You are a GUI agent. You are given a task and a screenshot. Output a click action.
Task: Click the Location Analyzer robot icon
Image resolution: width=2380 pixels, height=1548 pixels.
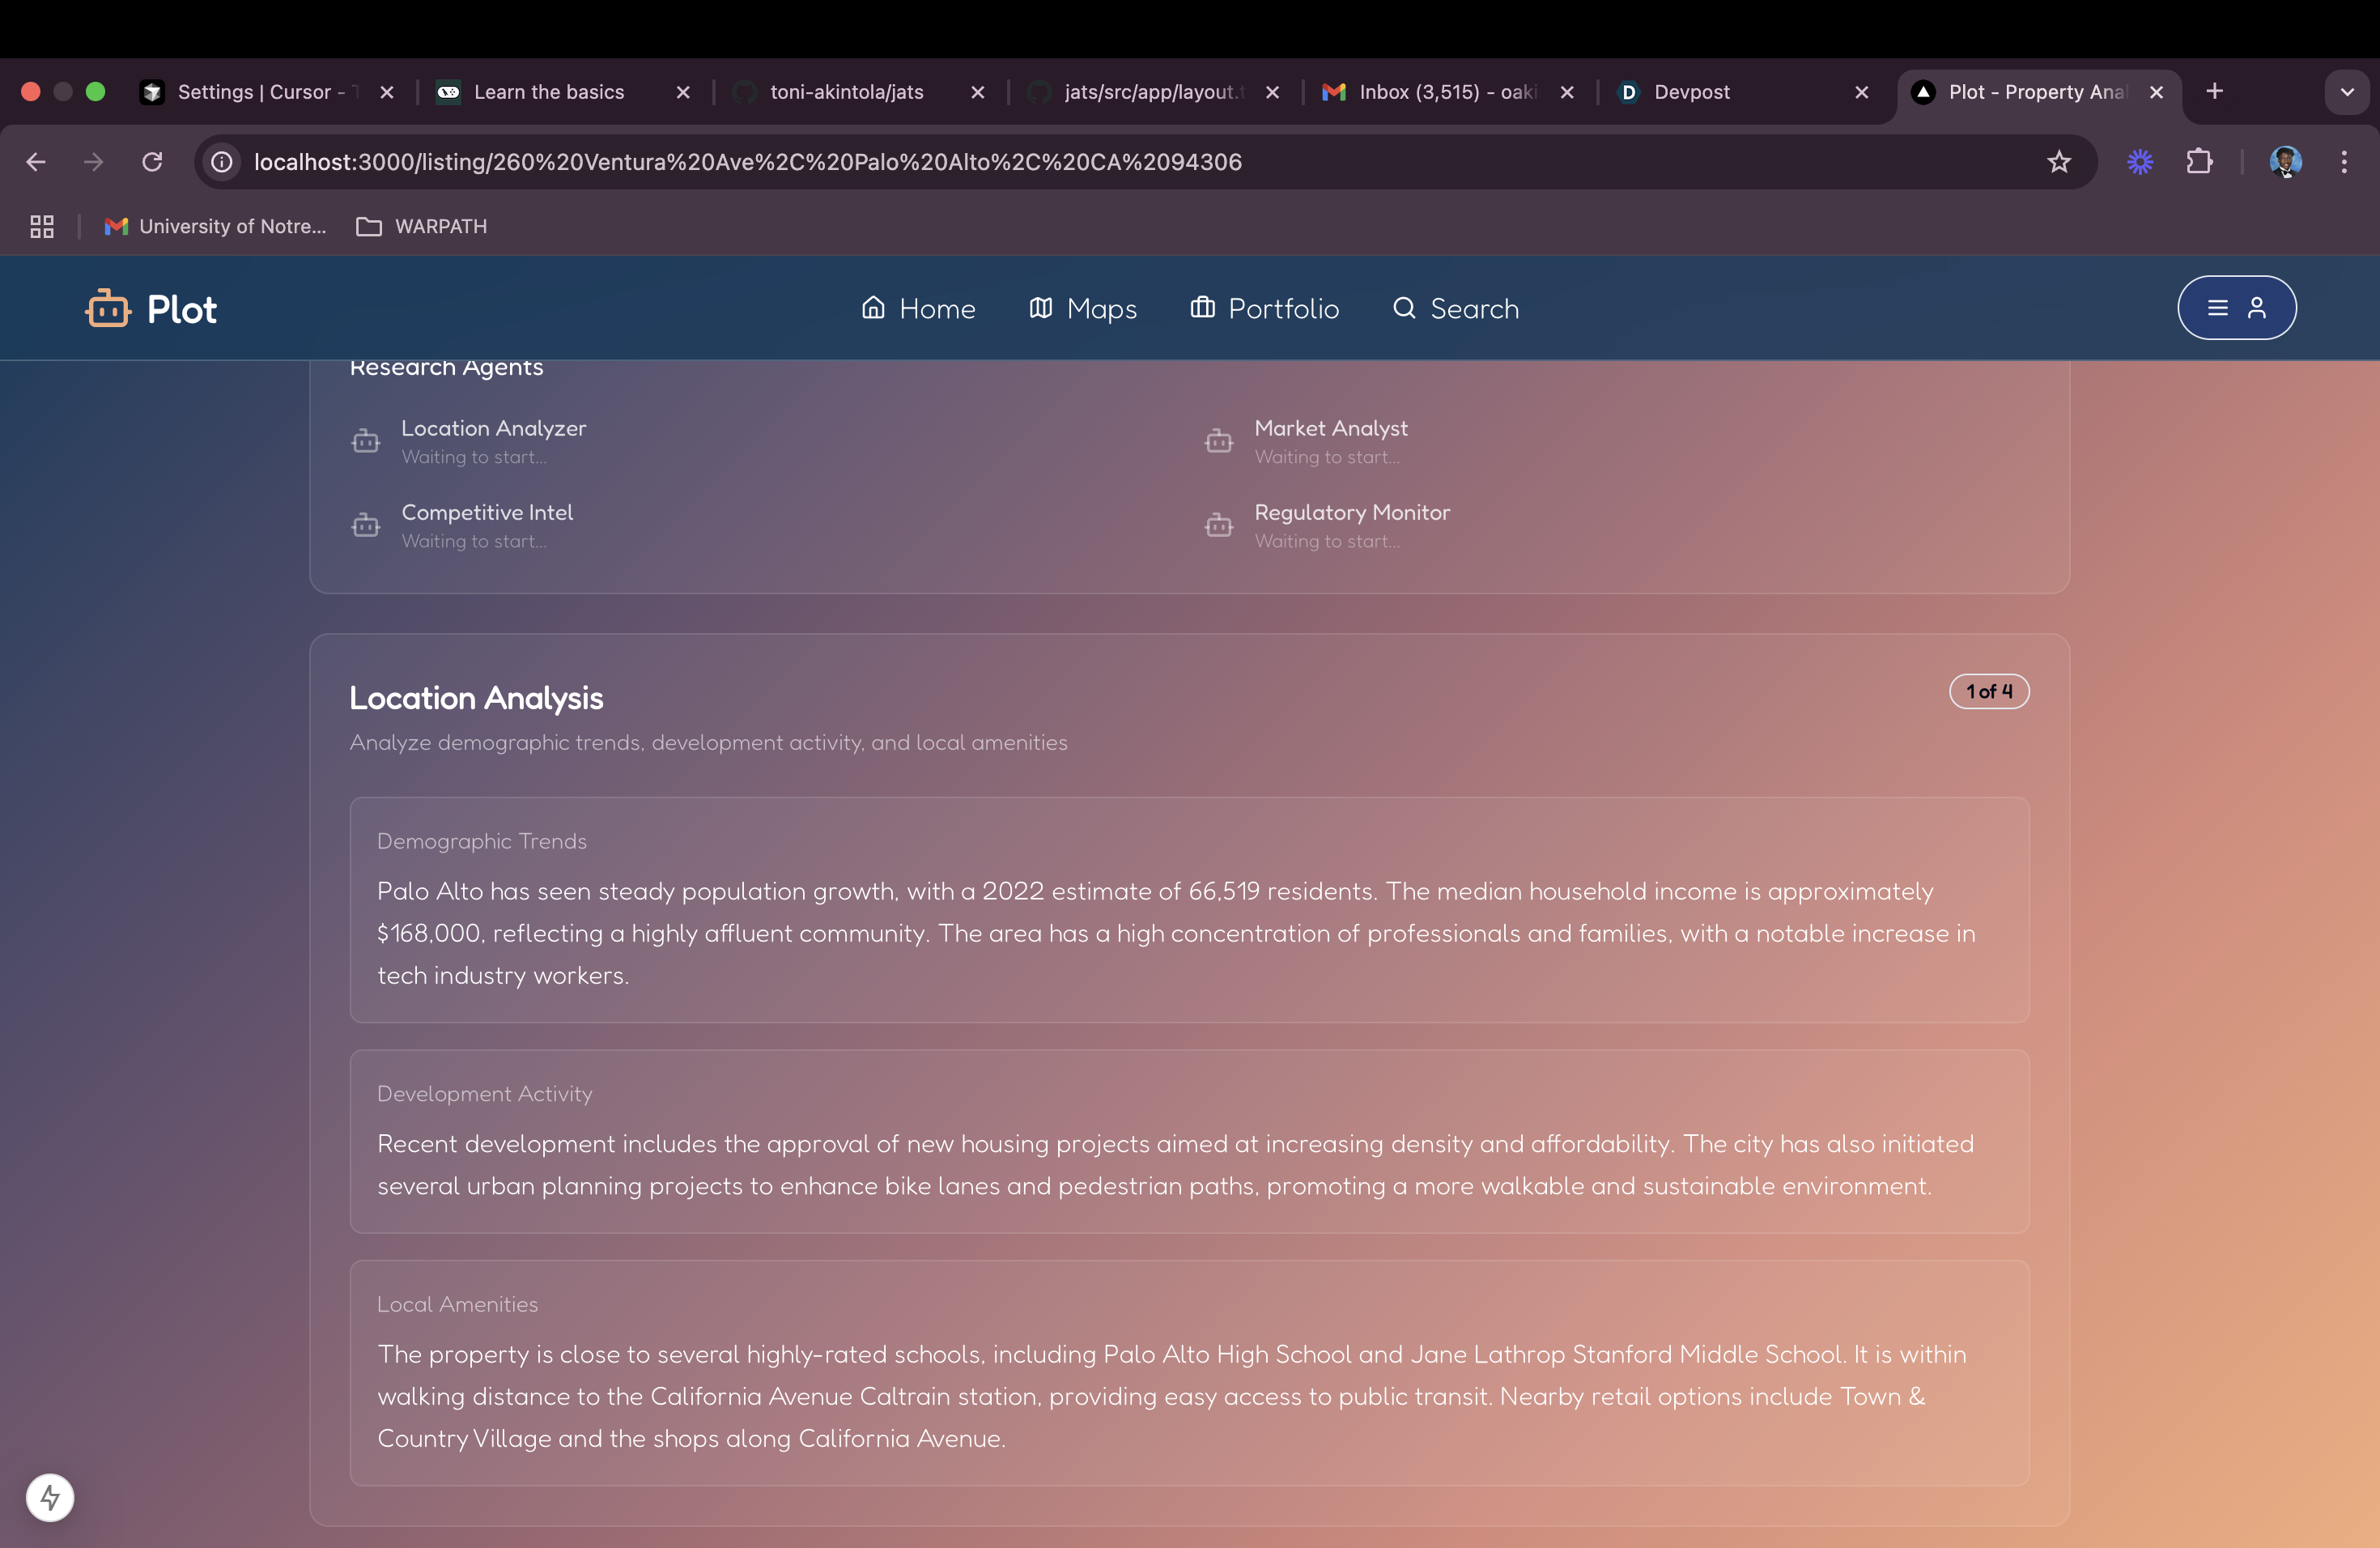366,441
